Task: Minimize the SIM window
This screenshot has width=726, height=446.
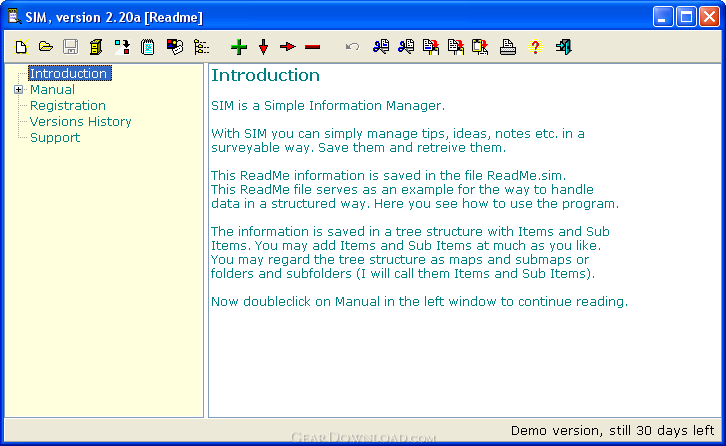Action: point(663,17)
